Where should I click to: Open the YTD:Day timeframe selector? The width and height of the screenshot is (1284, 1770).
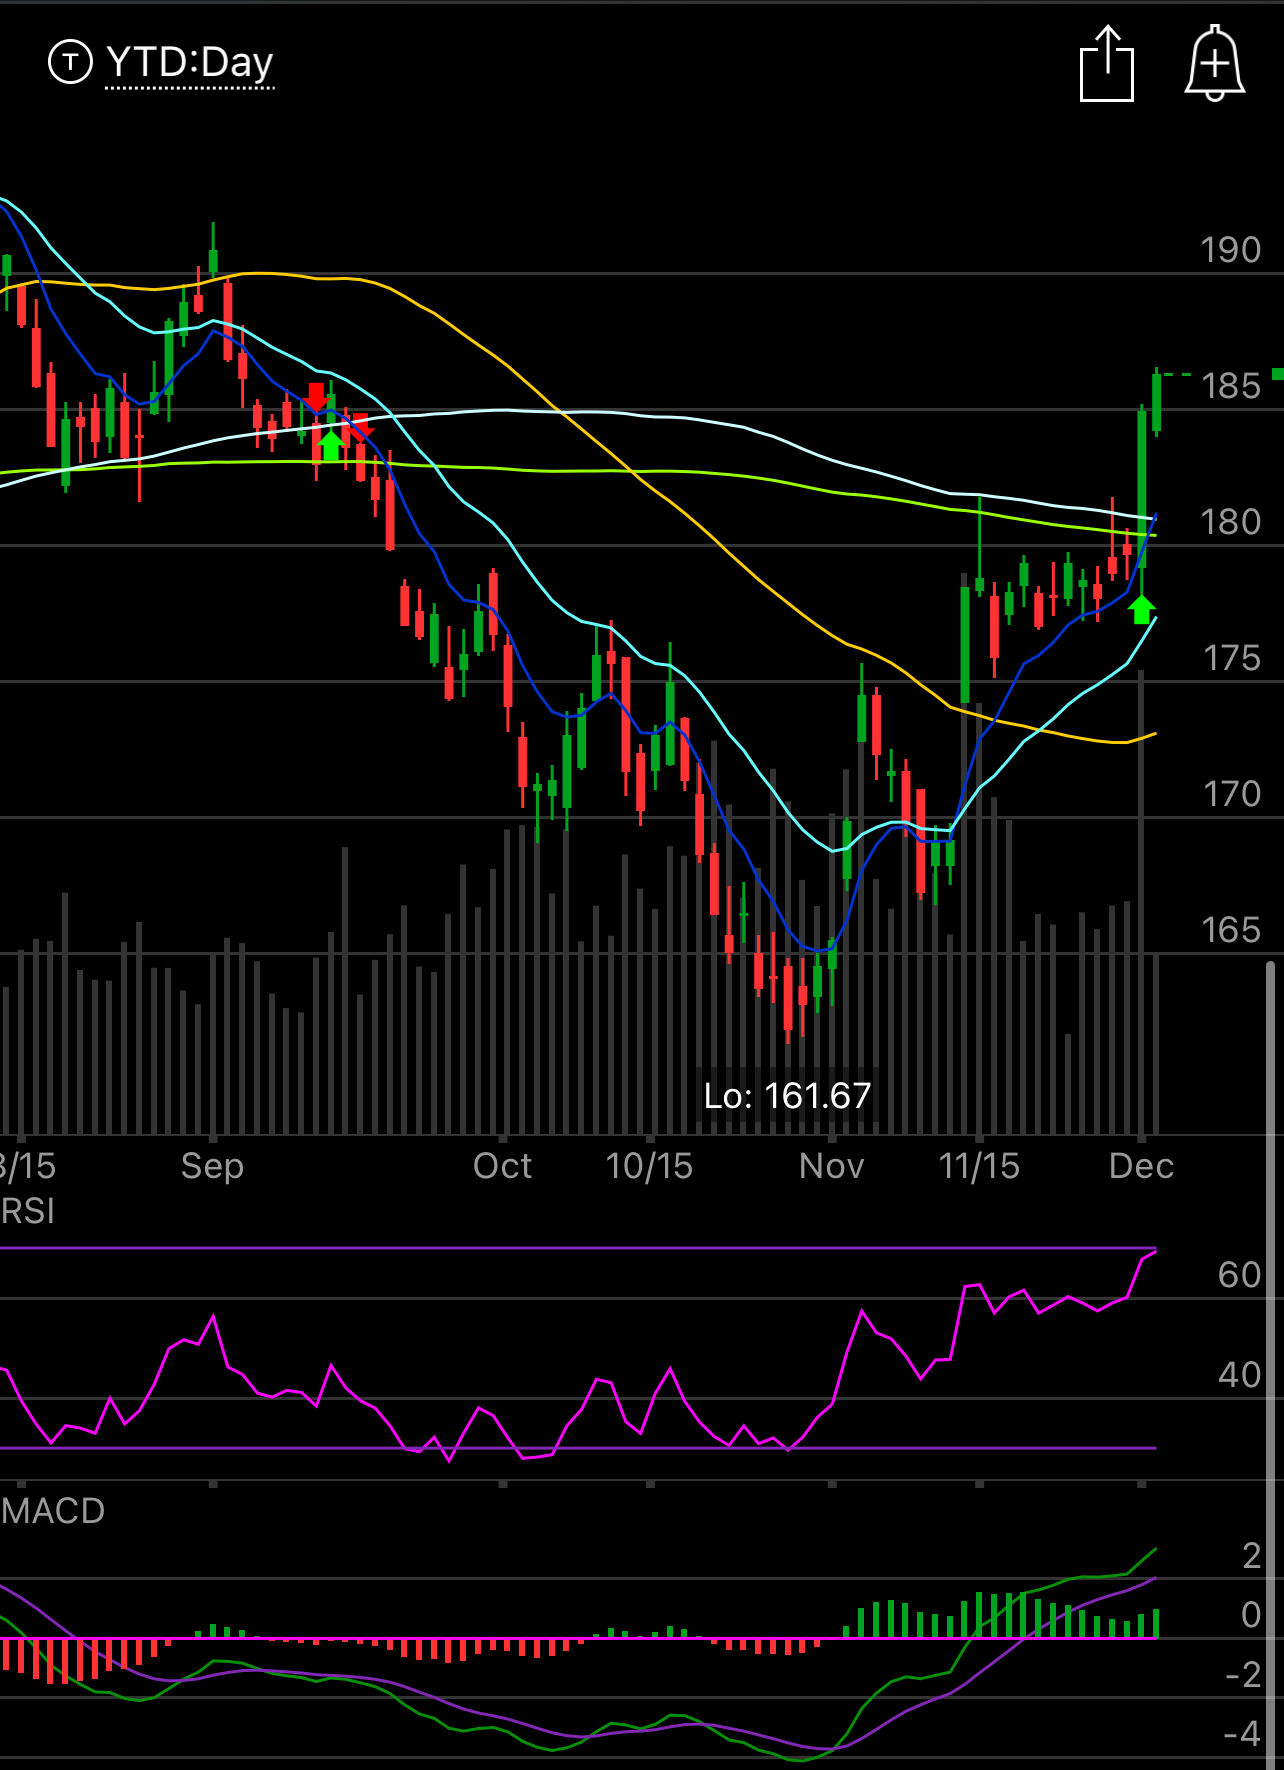189,63
